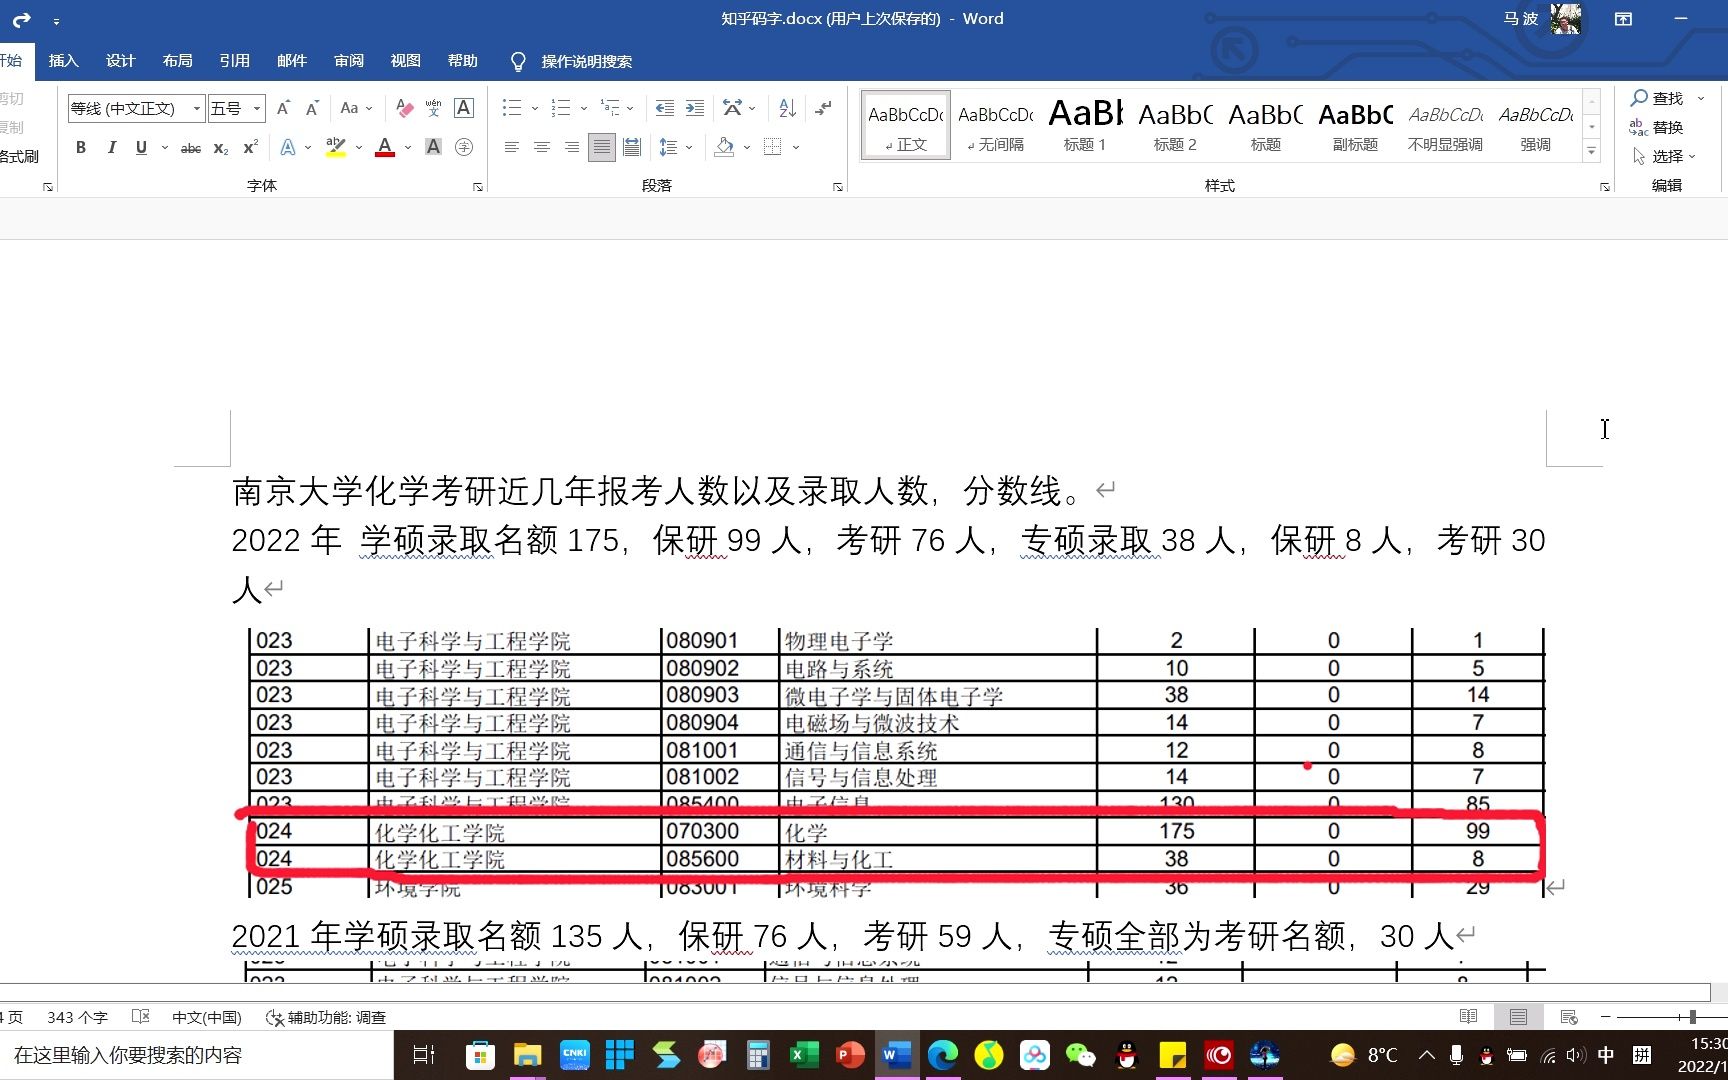Open the Font dialog launcher
This screenshot has height=1080, width=1728.
click(x=478, y=187)
